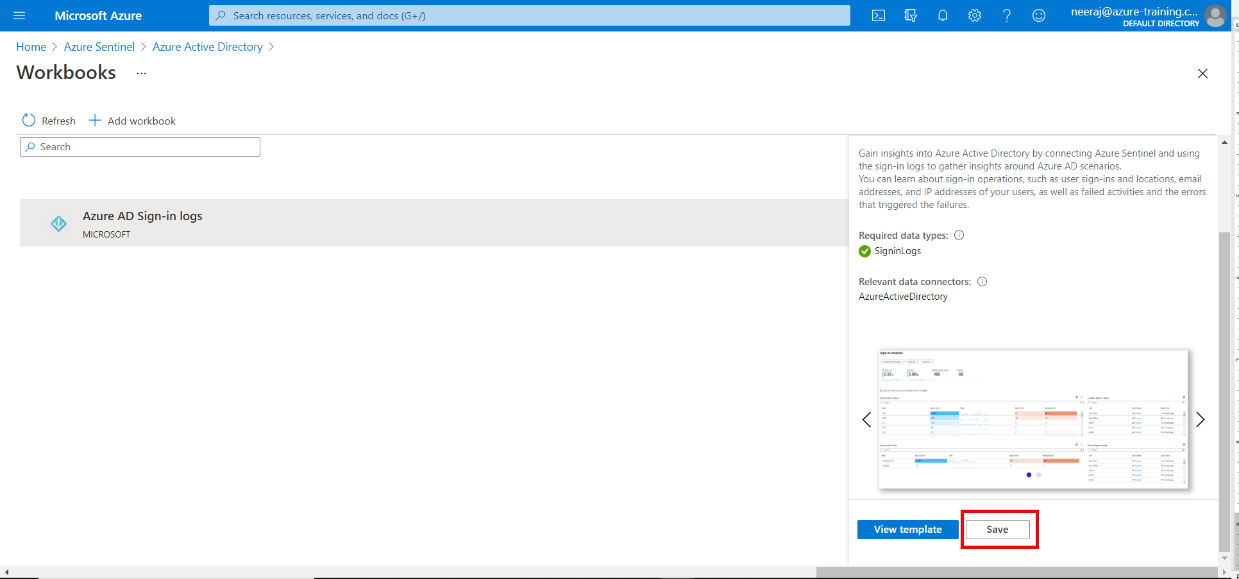Click the View template button
Screen dimensions: 1239x579
(908, 530)
